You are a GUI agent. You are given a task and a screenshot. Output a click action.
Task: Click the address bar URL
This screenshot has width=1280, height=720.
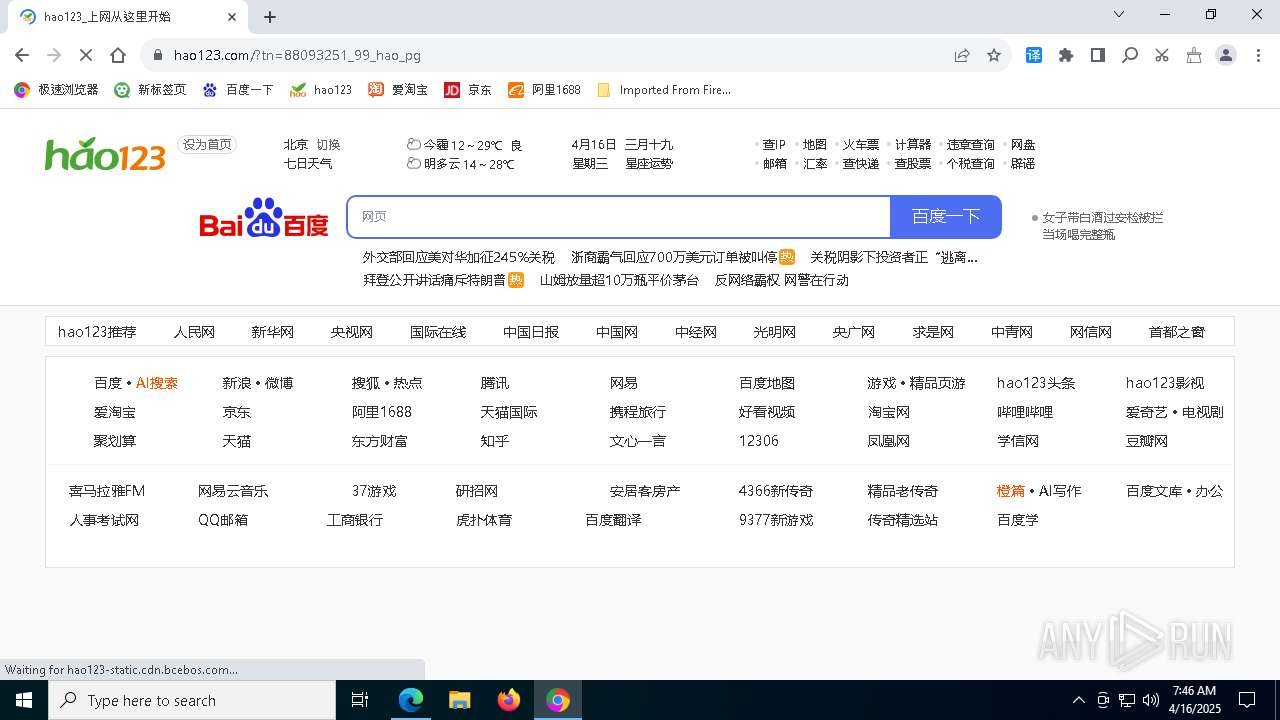pos(297,56)
